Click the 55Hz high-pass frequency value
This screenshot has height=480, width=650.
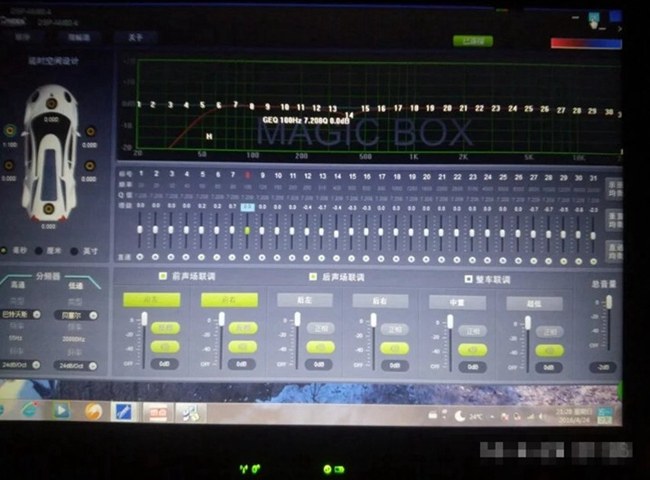coord(15,338)
